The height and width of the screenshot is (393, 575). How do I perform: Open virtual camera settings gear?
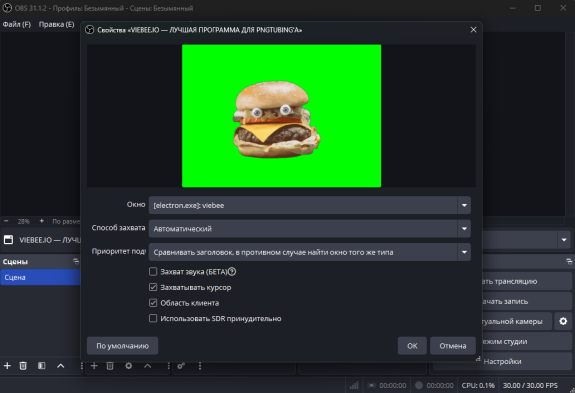(x=563, y=321)
